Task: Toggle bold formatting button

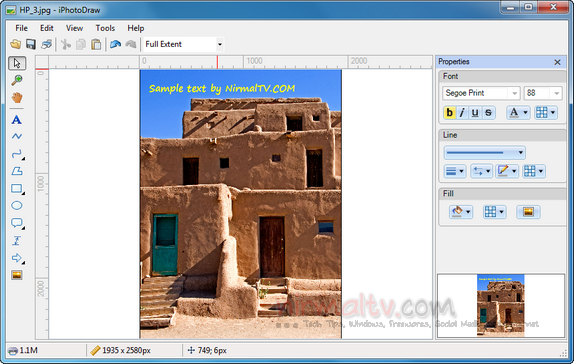Action: point(450,113)
